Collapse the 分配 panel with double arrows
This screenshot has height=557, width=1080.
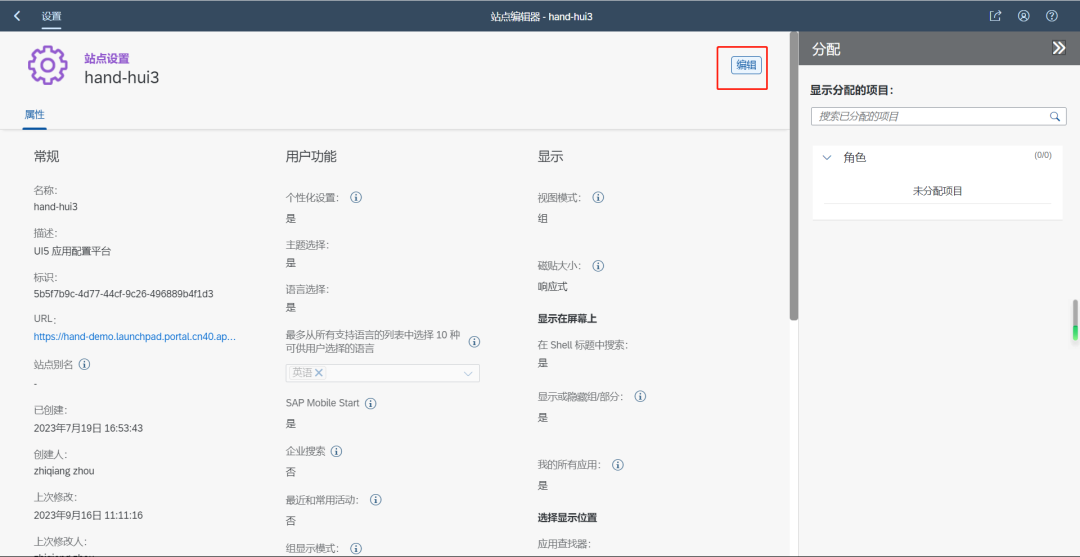coord(1059,48)
